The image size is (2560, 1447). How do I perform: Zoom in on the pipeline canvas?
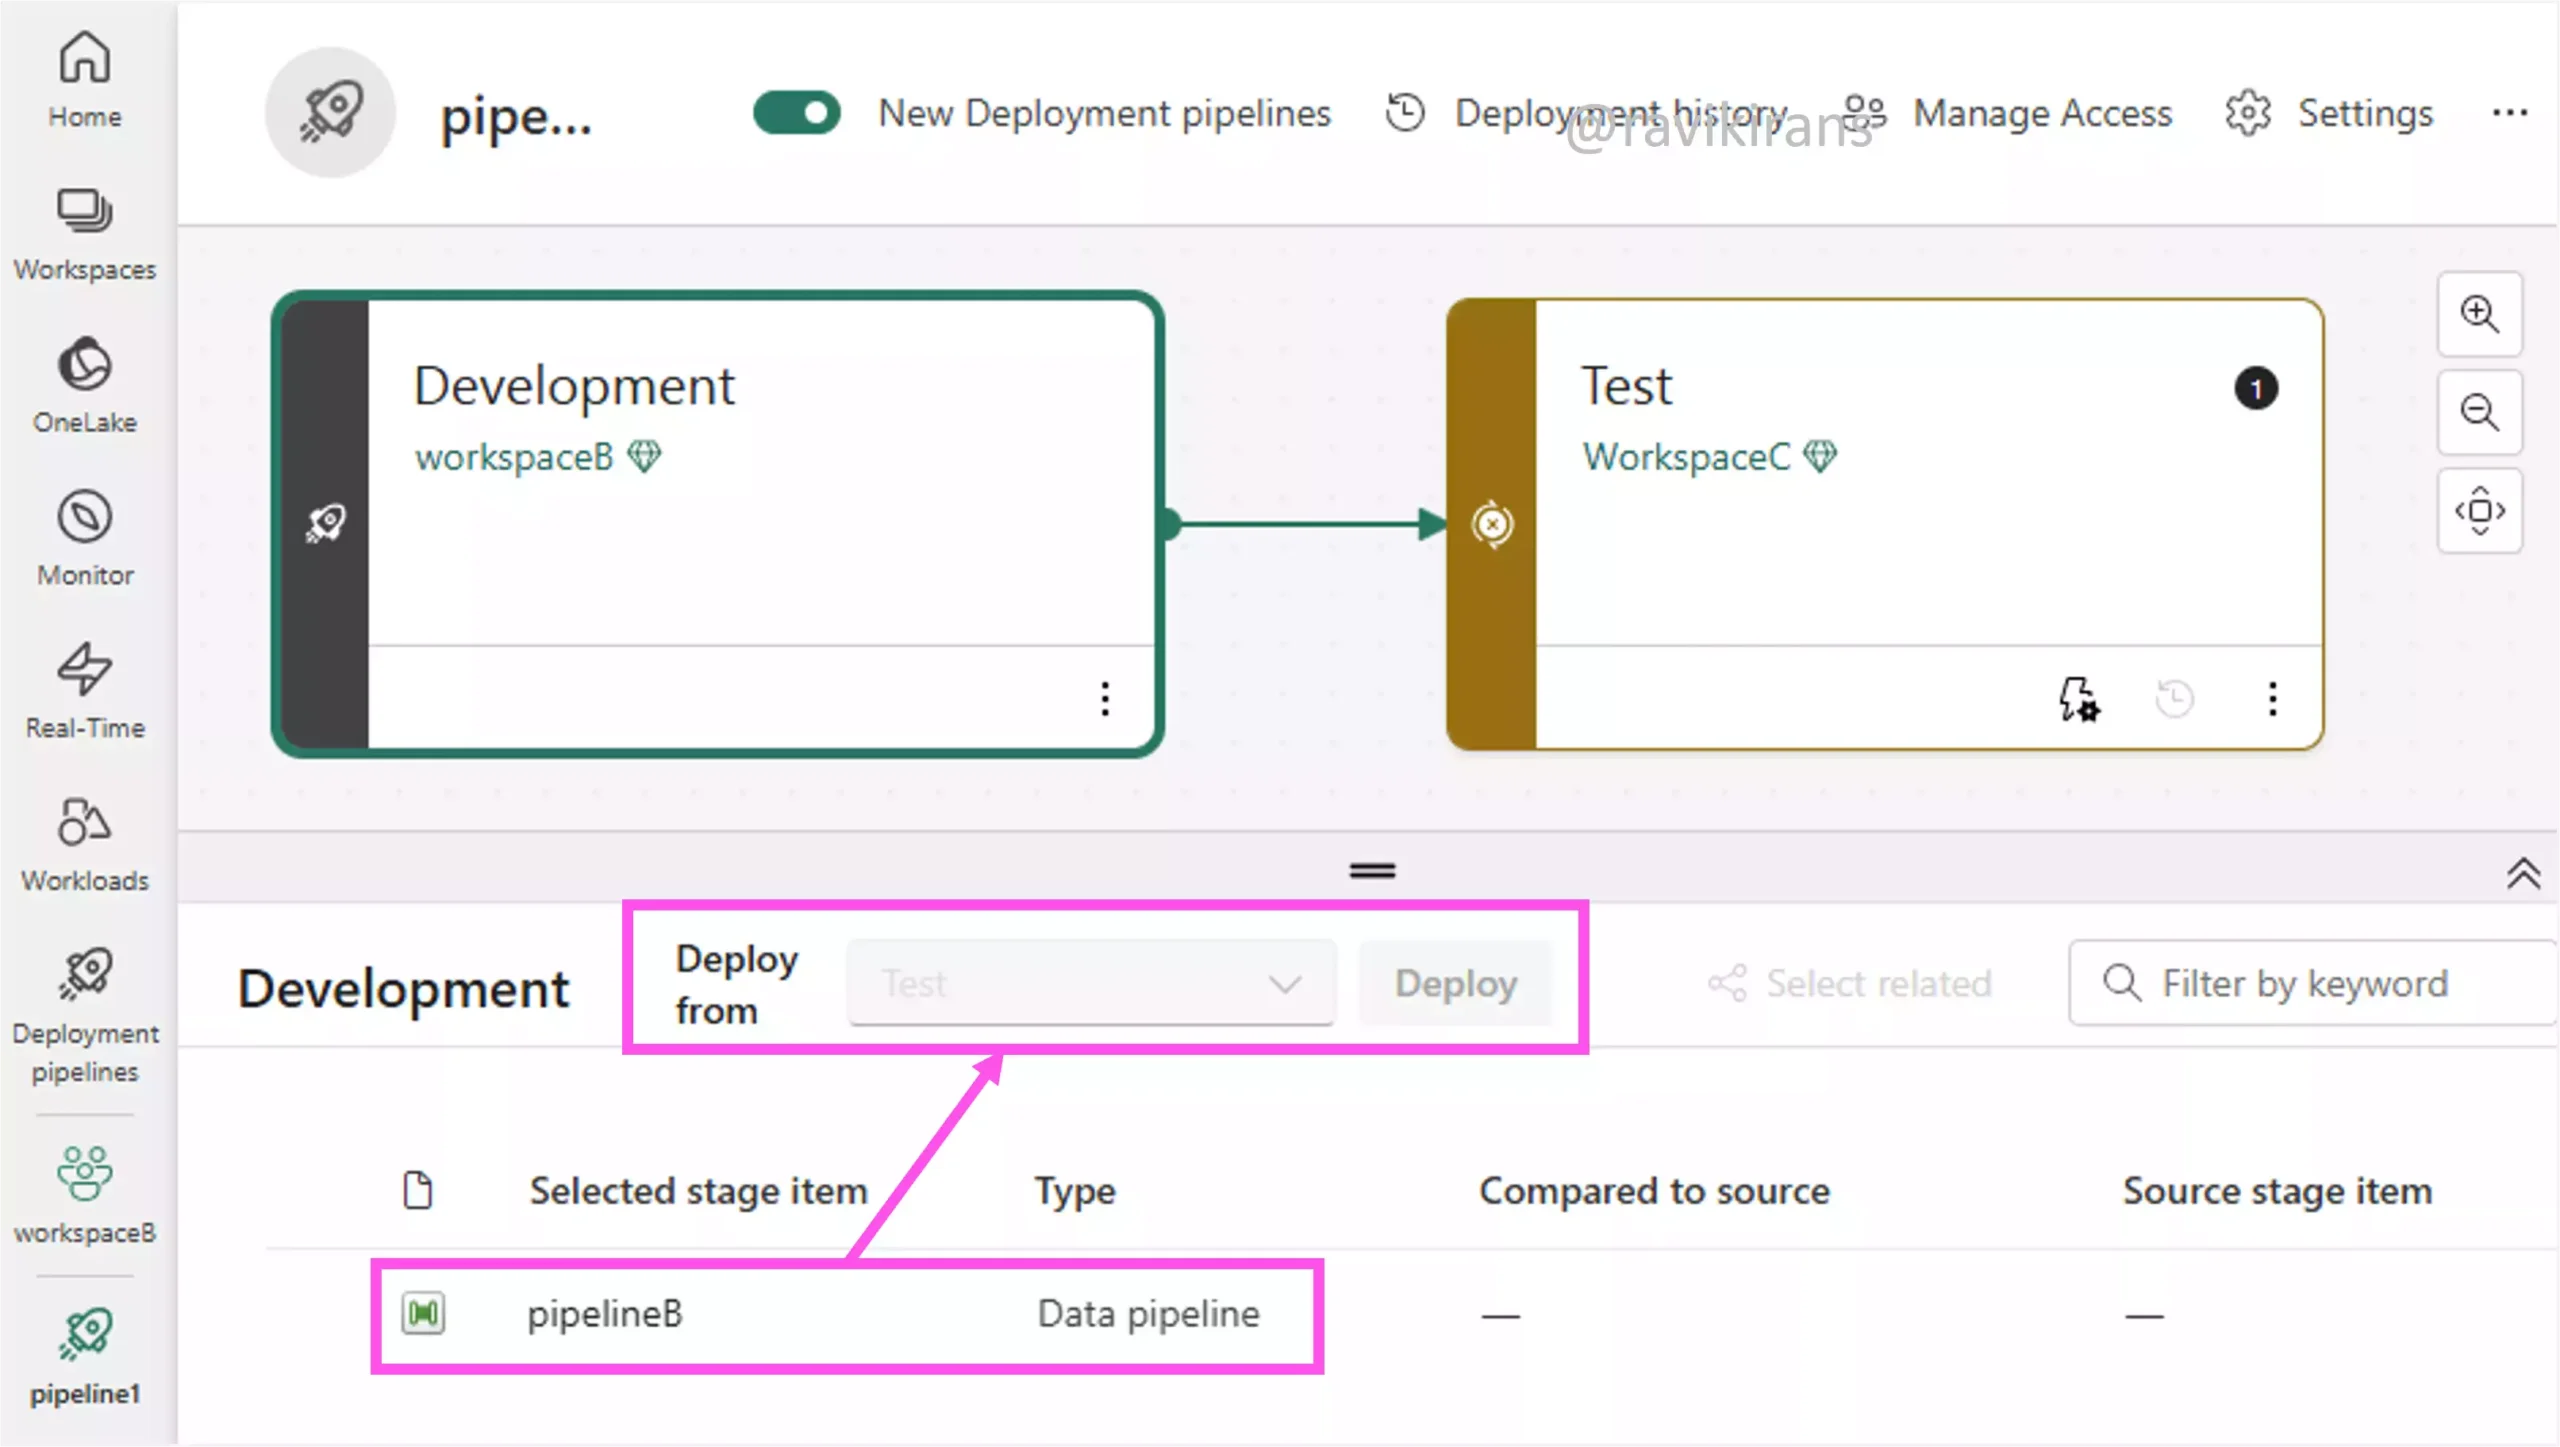pyautogui.click(x=2479, y=314)
